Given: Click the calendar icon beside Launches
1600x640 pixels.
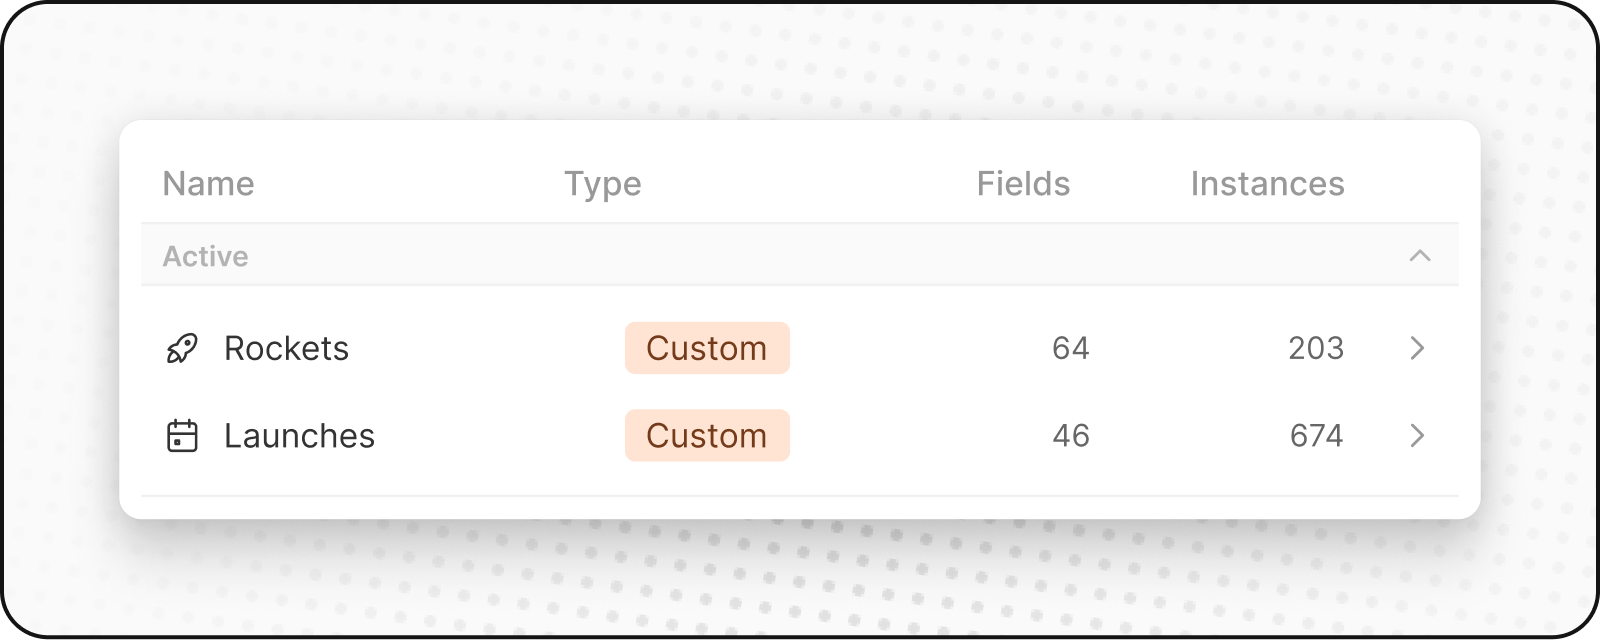Looking at the screenshot, I should pos(182,436).
